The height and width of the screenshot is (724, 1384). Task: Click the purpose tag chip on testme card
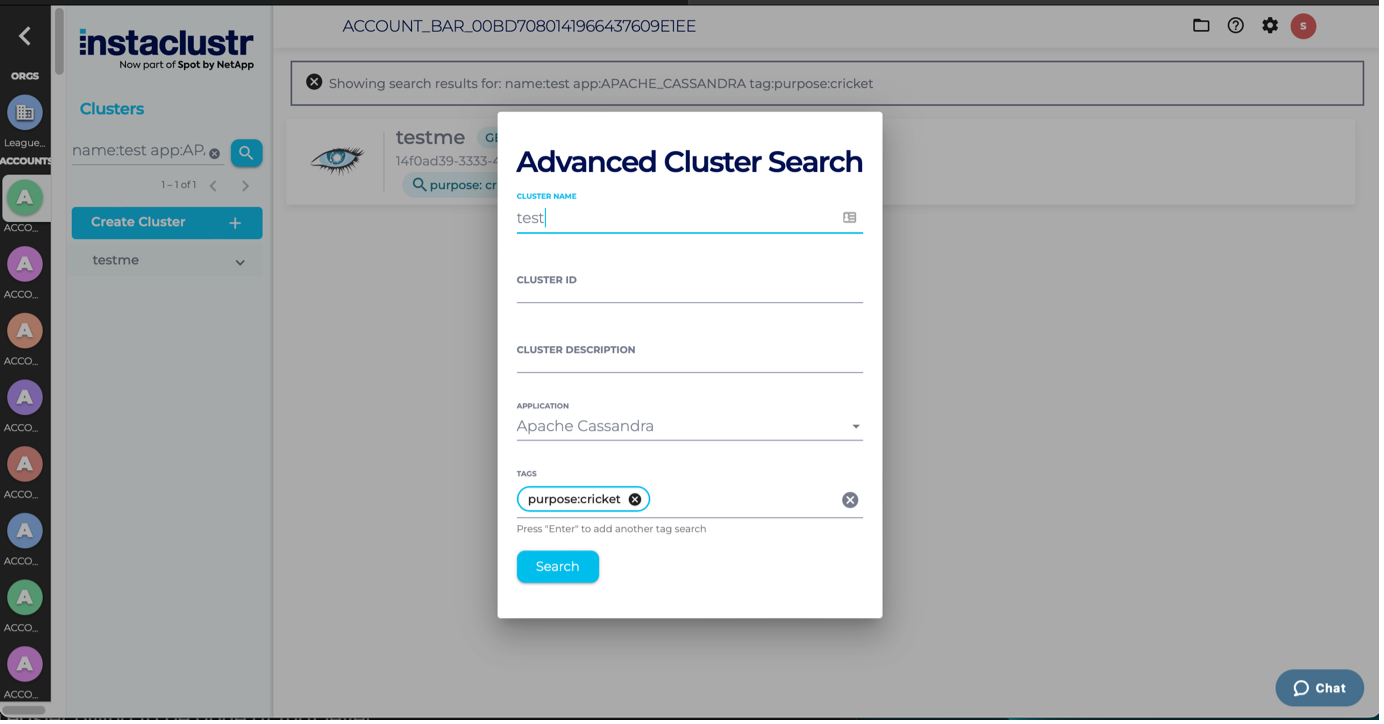(x=452, y=185)
